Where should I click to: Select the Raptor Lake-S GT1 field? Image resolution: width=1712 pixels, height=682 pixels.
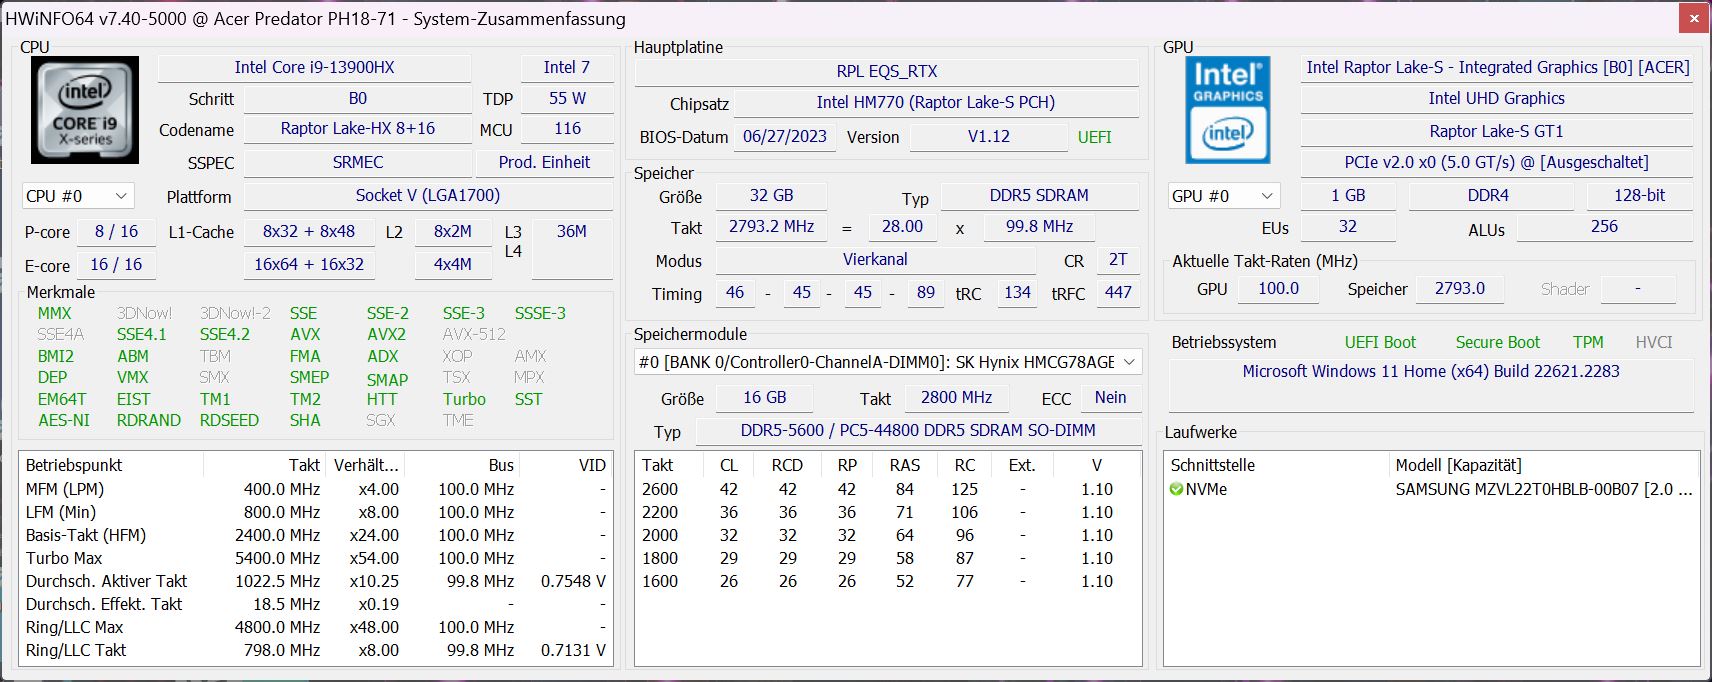[1496, 131]
